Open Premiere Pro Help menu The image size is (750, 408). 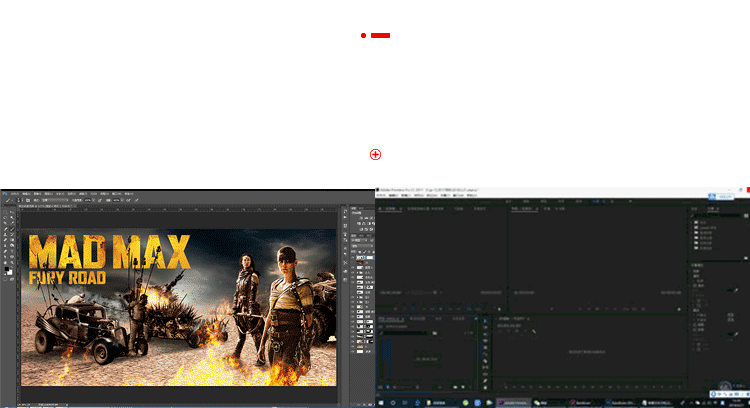[472, 195]
